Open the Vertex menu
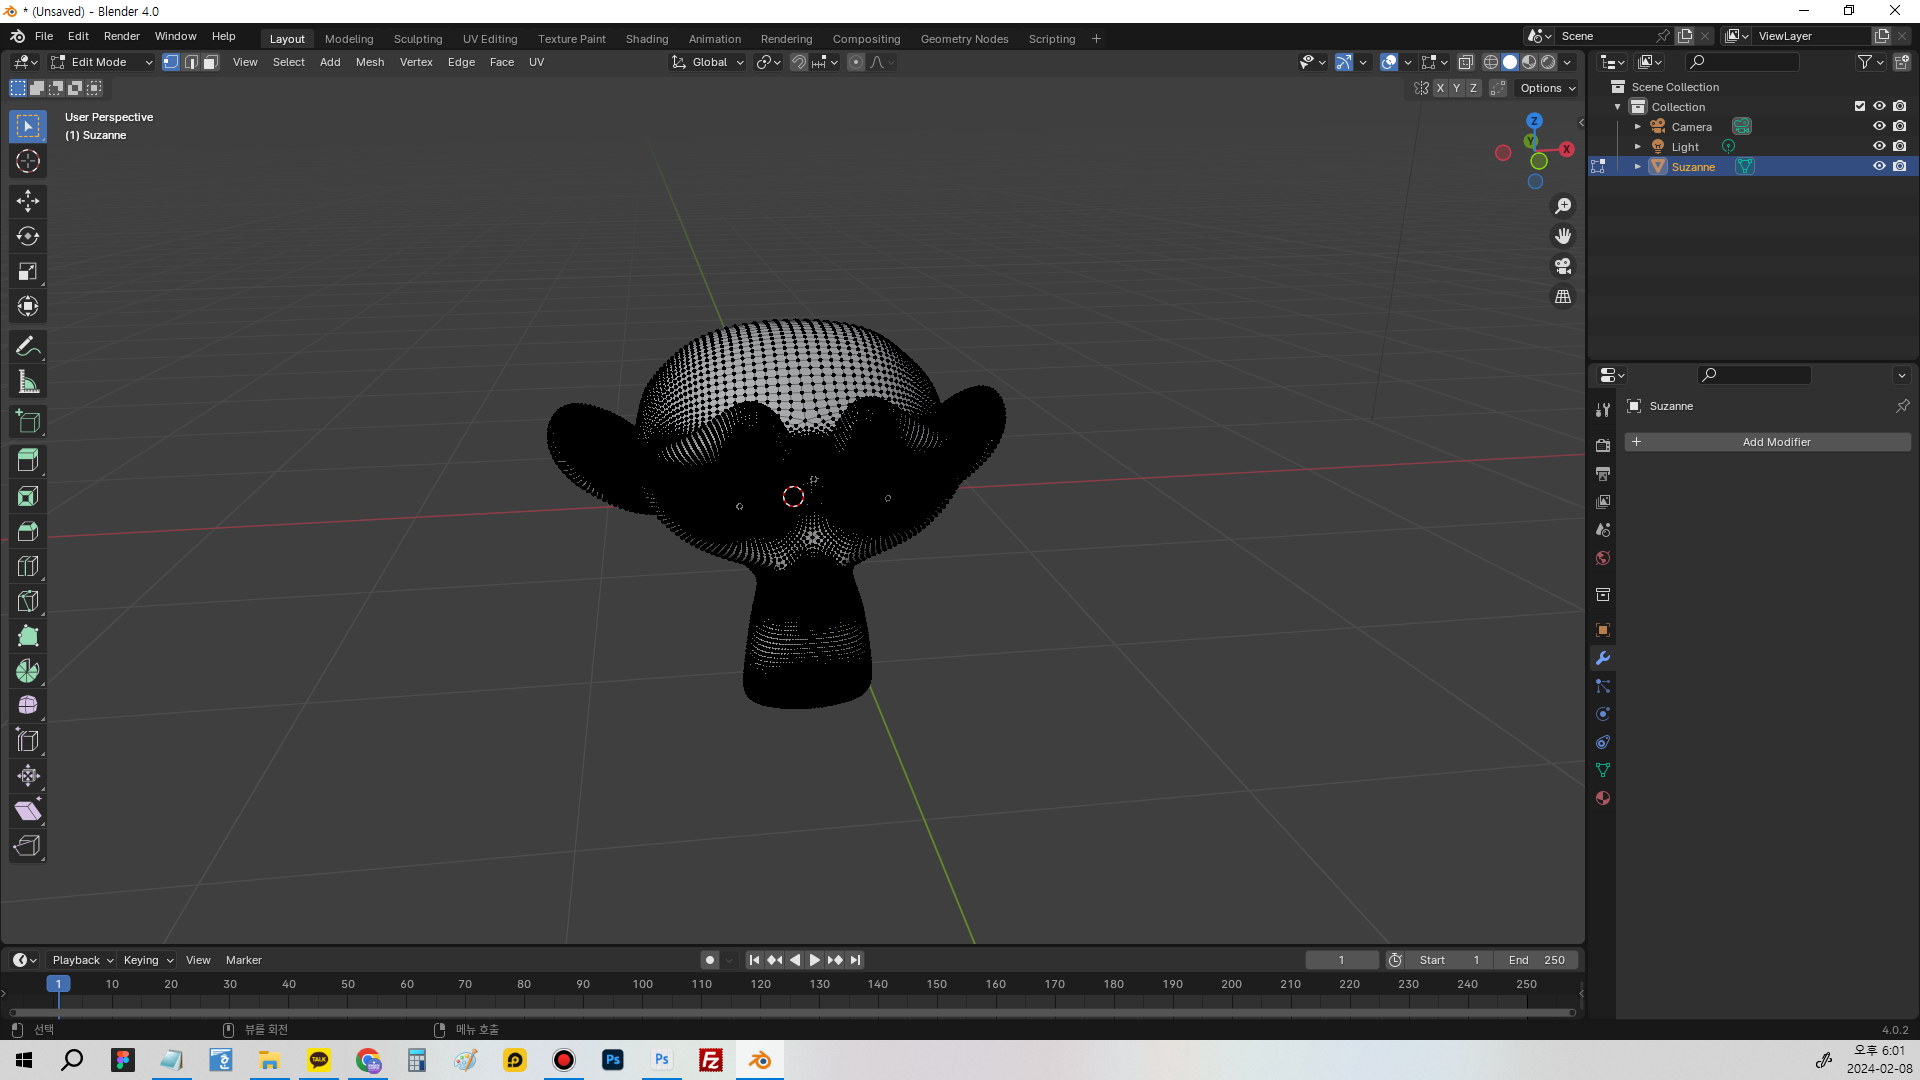This screenshot has width=1920, height=1080. [416, 62]
